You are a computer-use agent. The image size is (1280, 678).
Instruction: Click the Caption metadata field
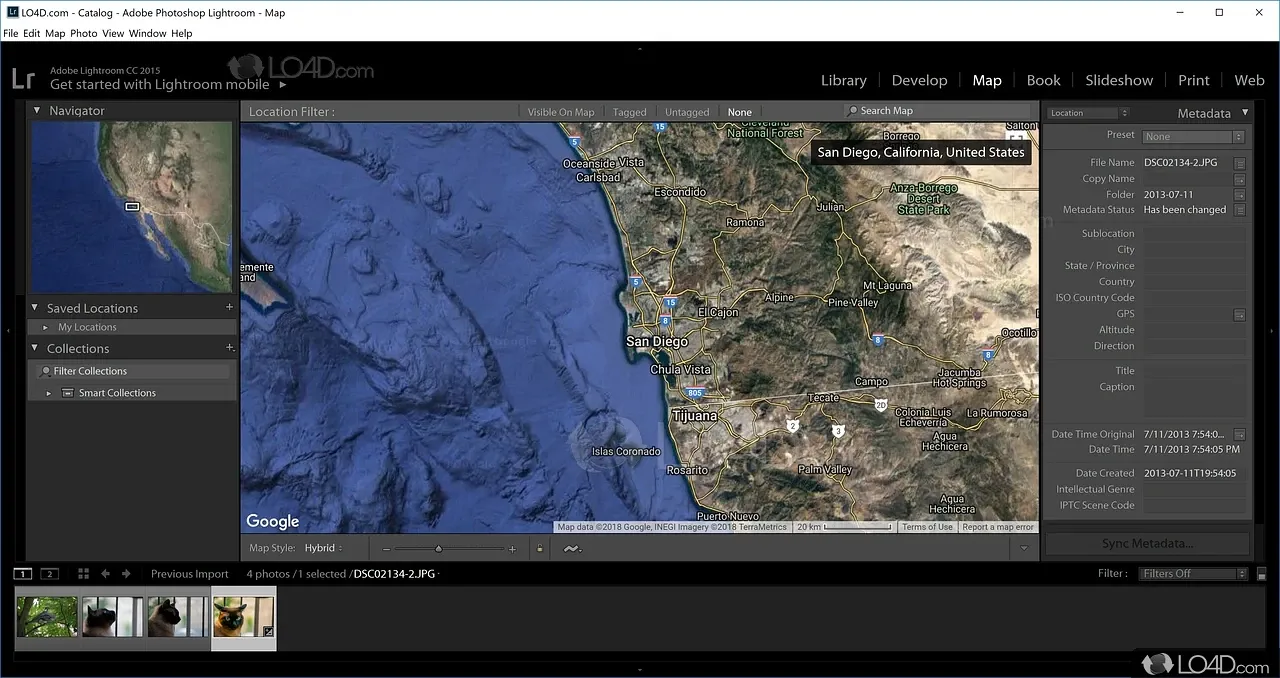coord(1195,398)
